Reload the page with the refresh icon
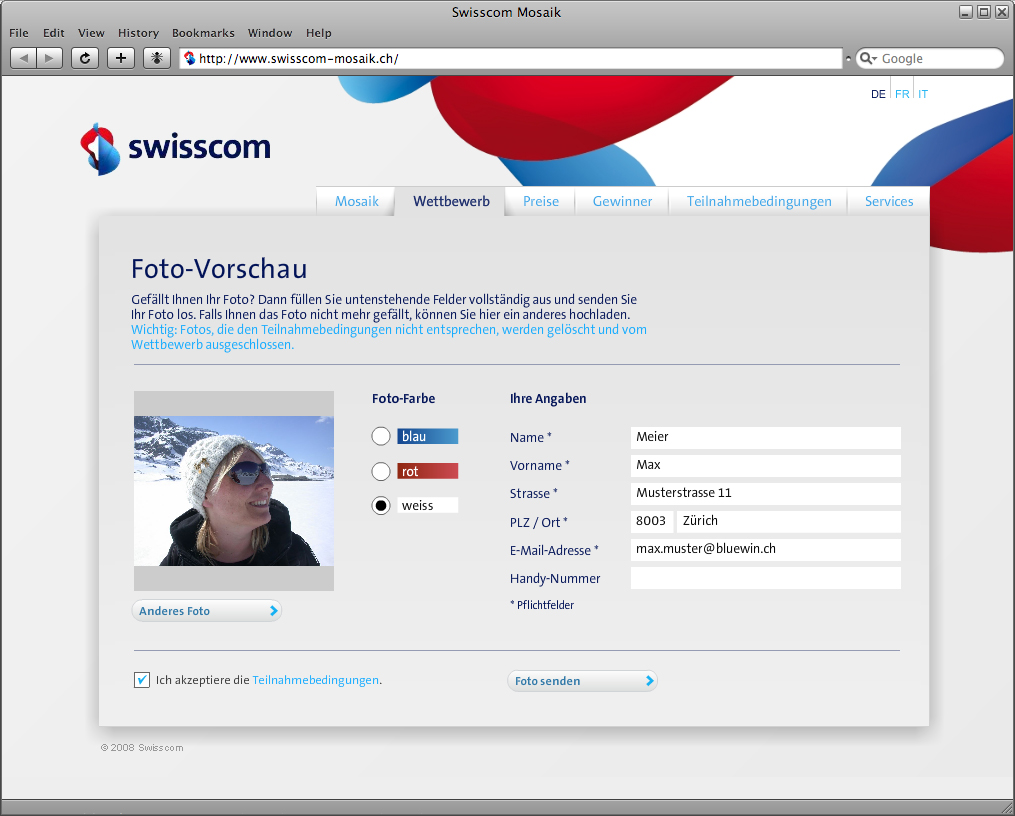1015x816 pixels. click(85, 58)
